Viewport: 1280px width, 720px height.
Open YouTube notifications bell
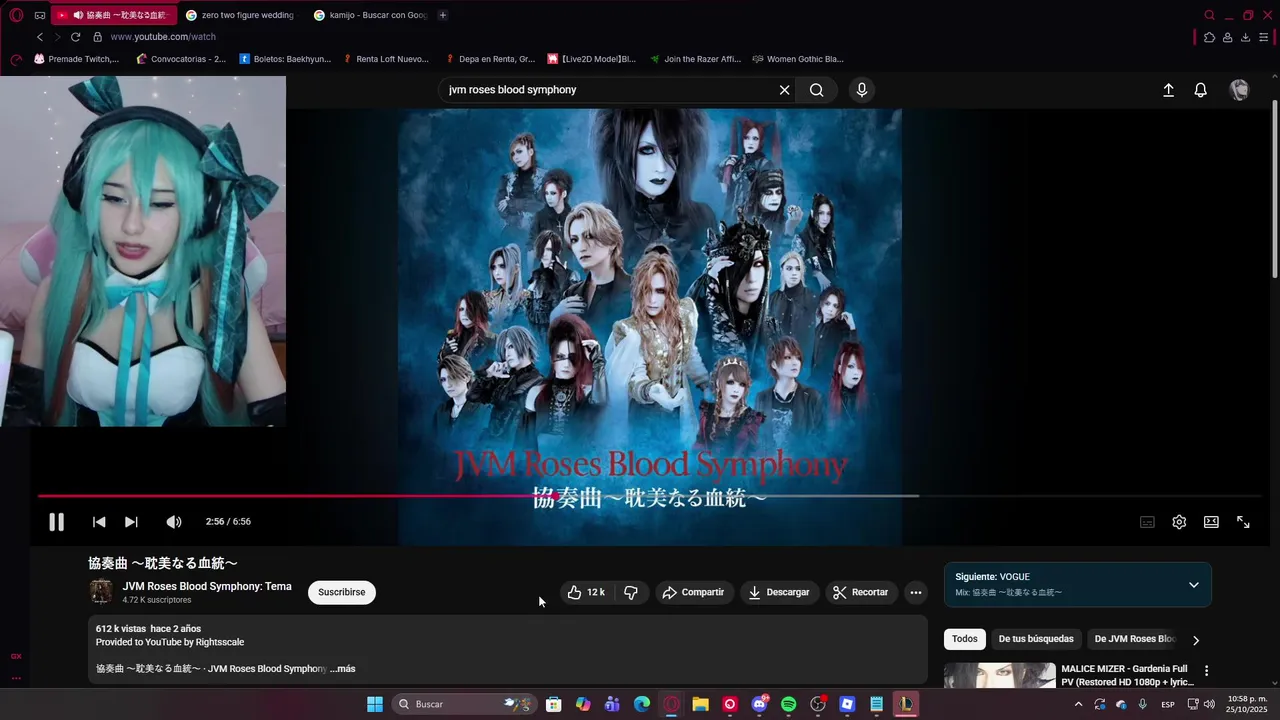click(x=1201, y=90)
